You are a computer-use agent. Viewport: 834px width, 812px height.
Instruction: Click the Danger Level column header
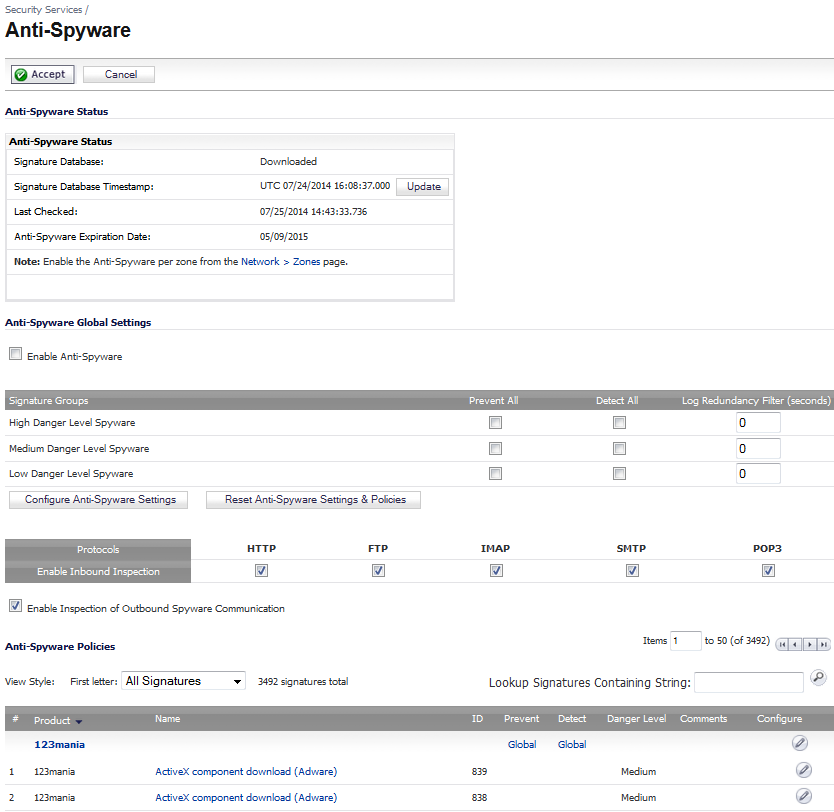tap(637, 719)
